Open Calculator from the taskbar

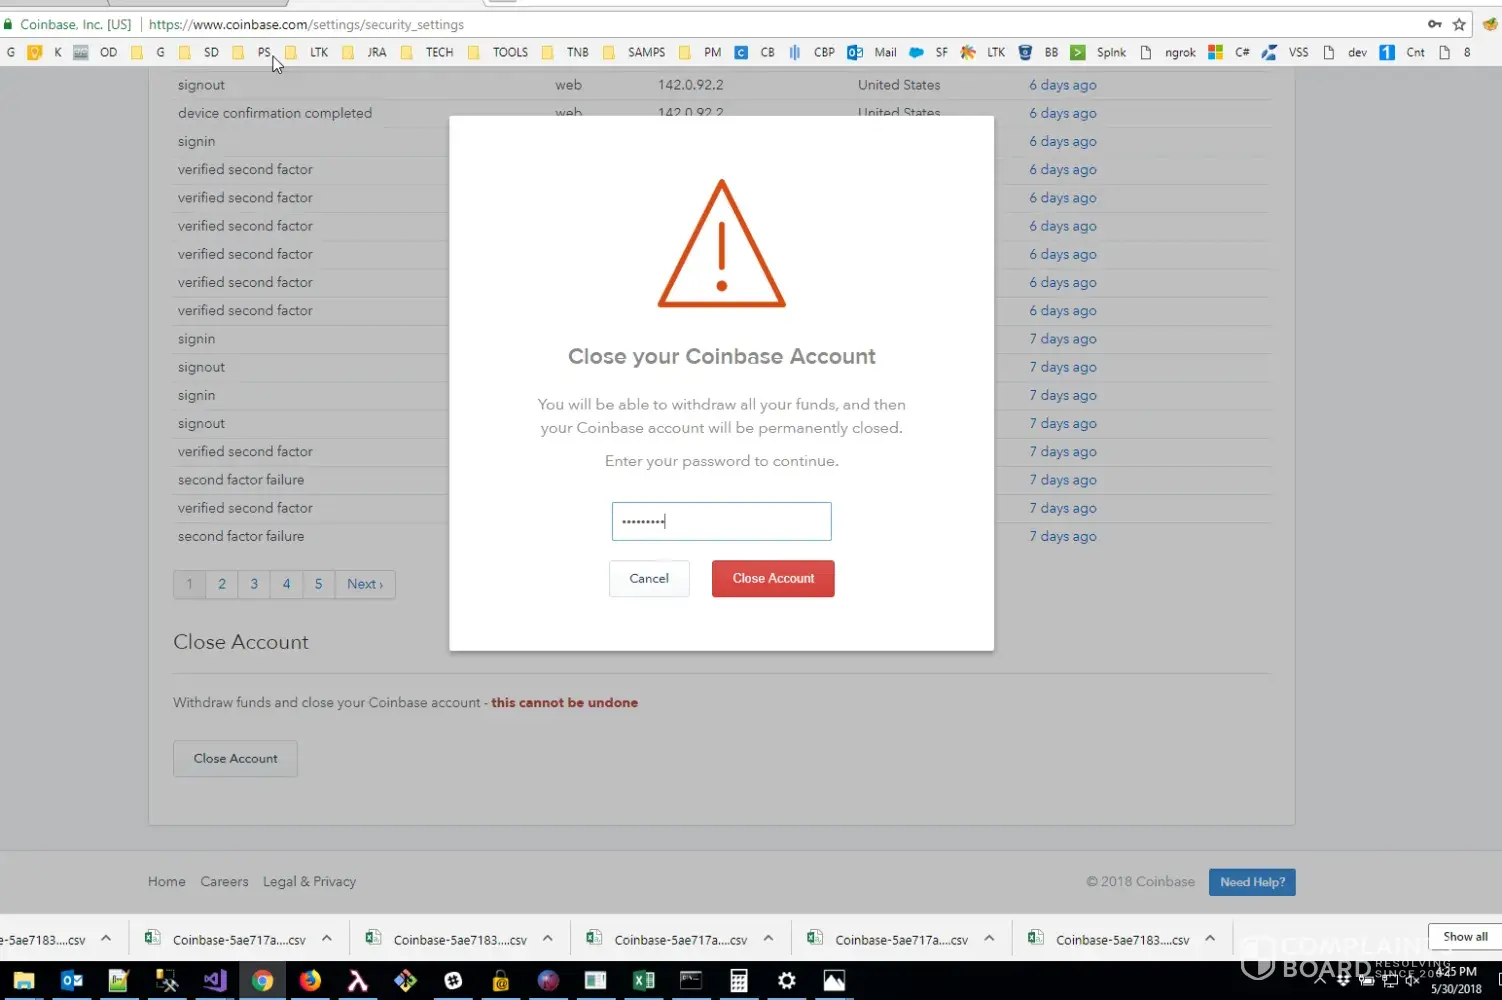(739, 981)
